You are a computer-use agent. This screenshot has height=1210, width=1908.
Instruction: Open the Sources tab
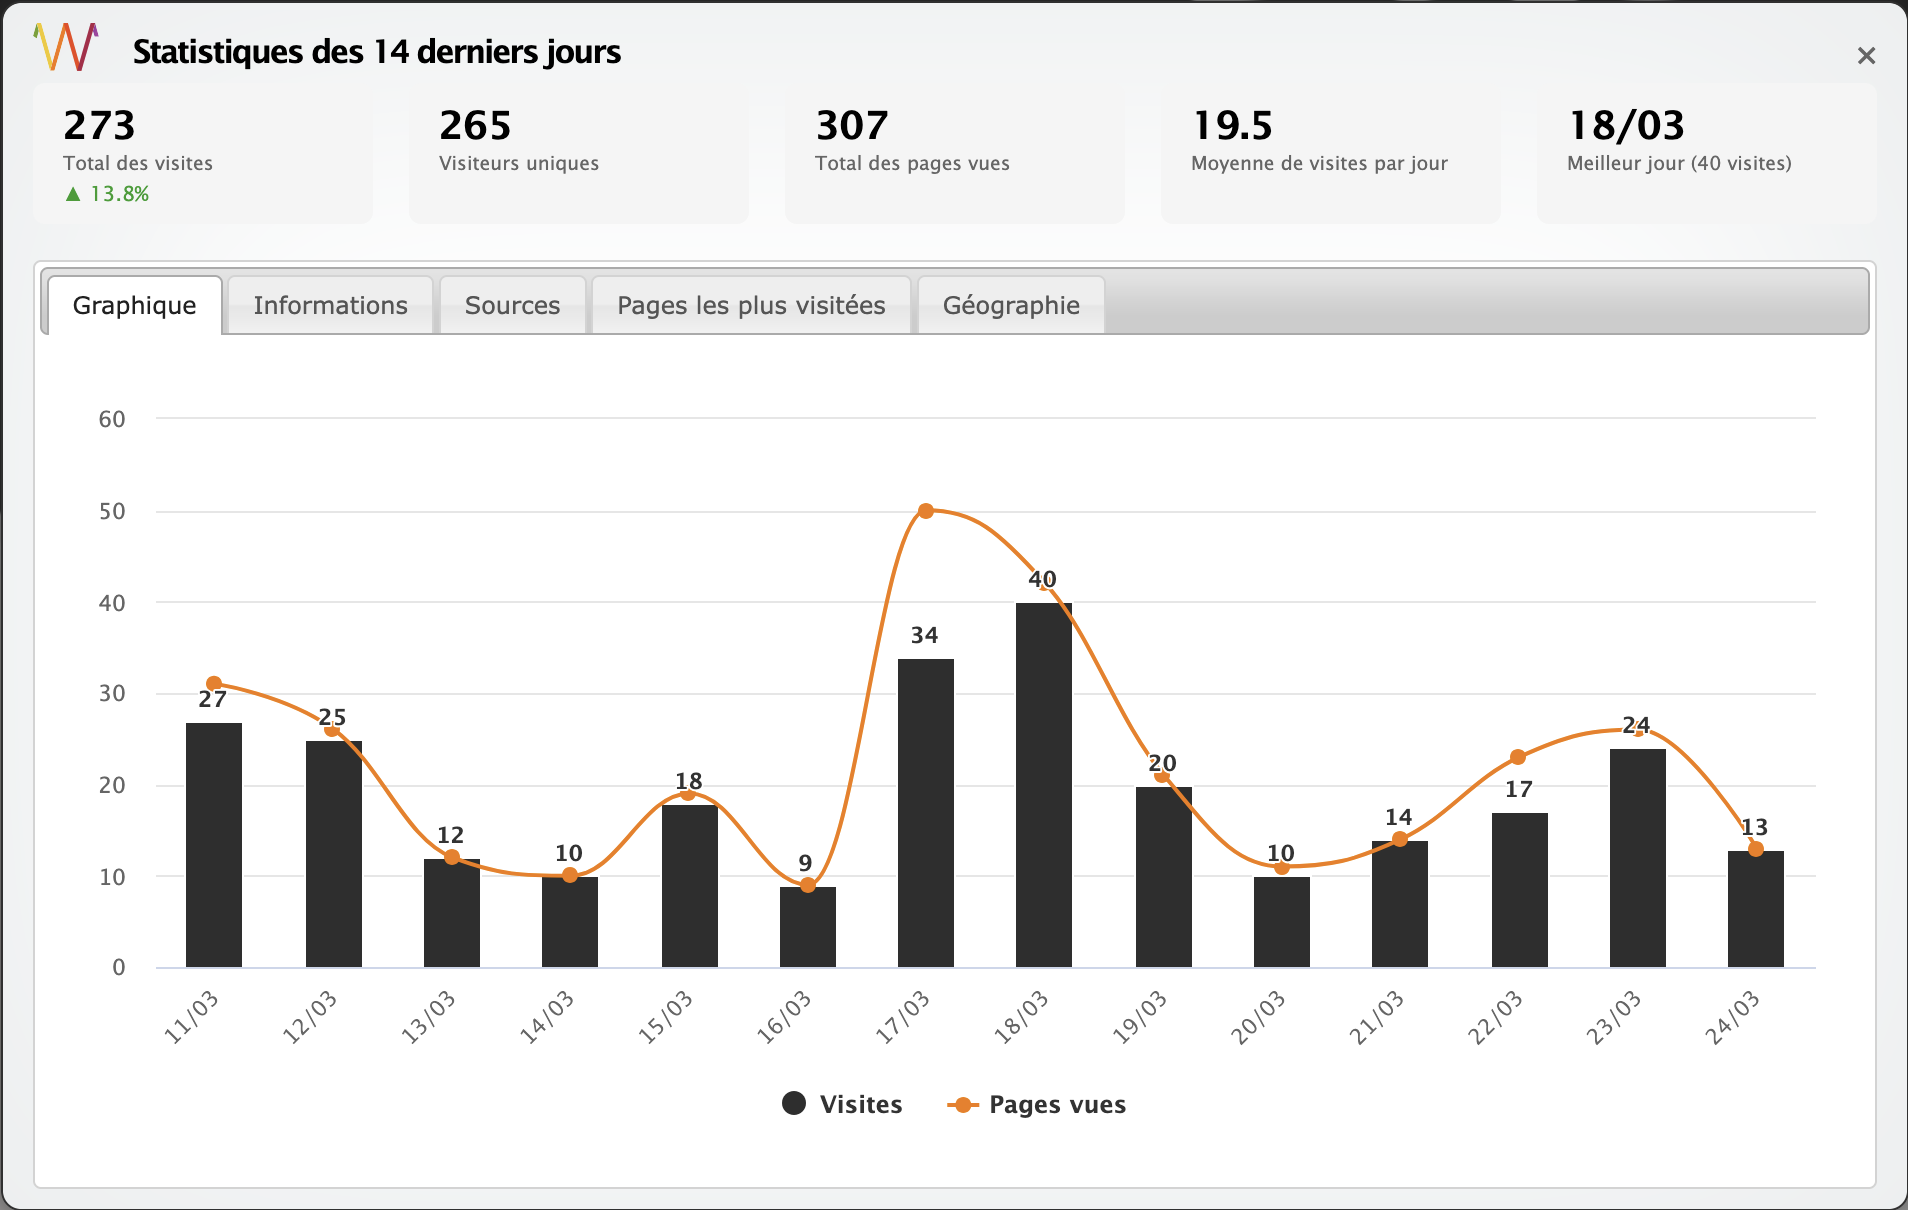pyautogui.click(x=512, y=305)
